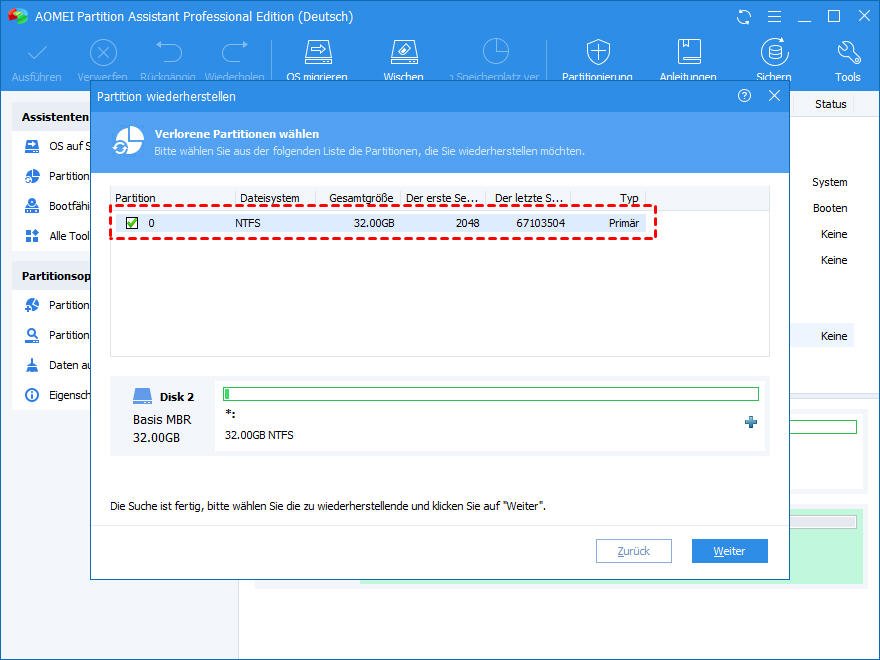Click the Eigenschaften info icon

click(x=32, y=395)
